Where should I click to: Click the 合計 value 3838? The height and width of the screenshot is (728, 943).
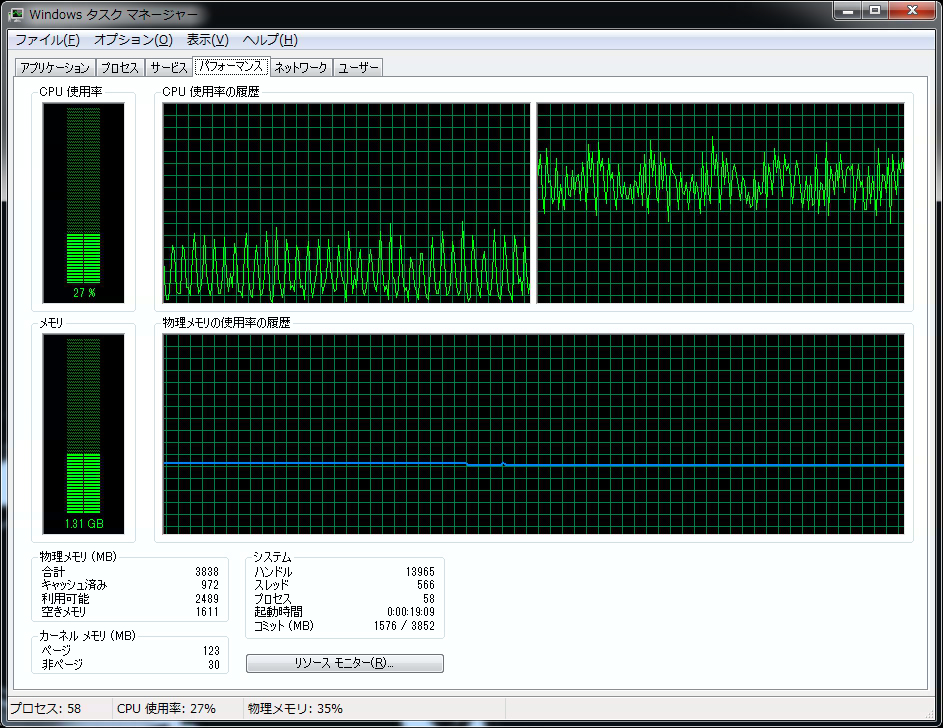207,572
